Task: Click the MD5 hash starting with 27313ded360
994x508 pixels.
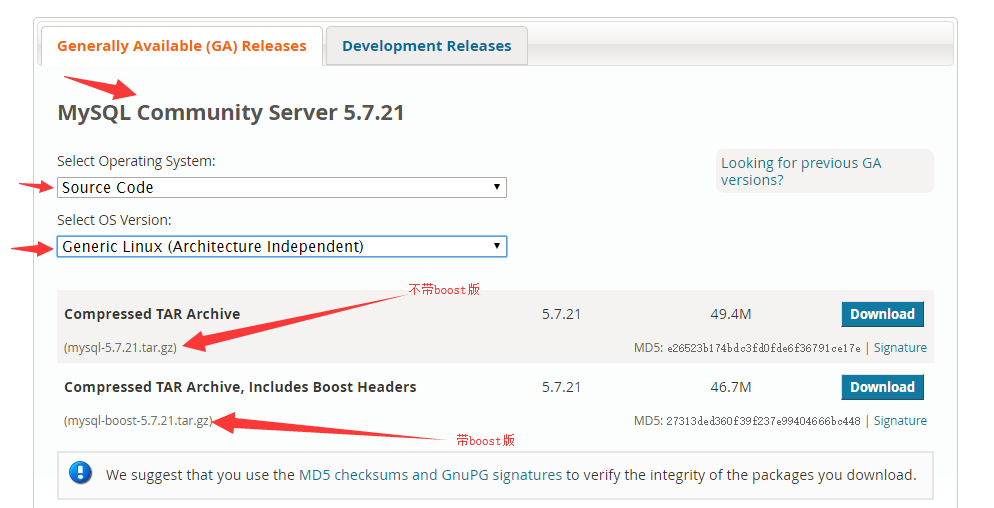Action: (763, 421)
